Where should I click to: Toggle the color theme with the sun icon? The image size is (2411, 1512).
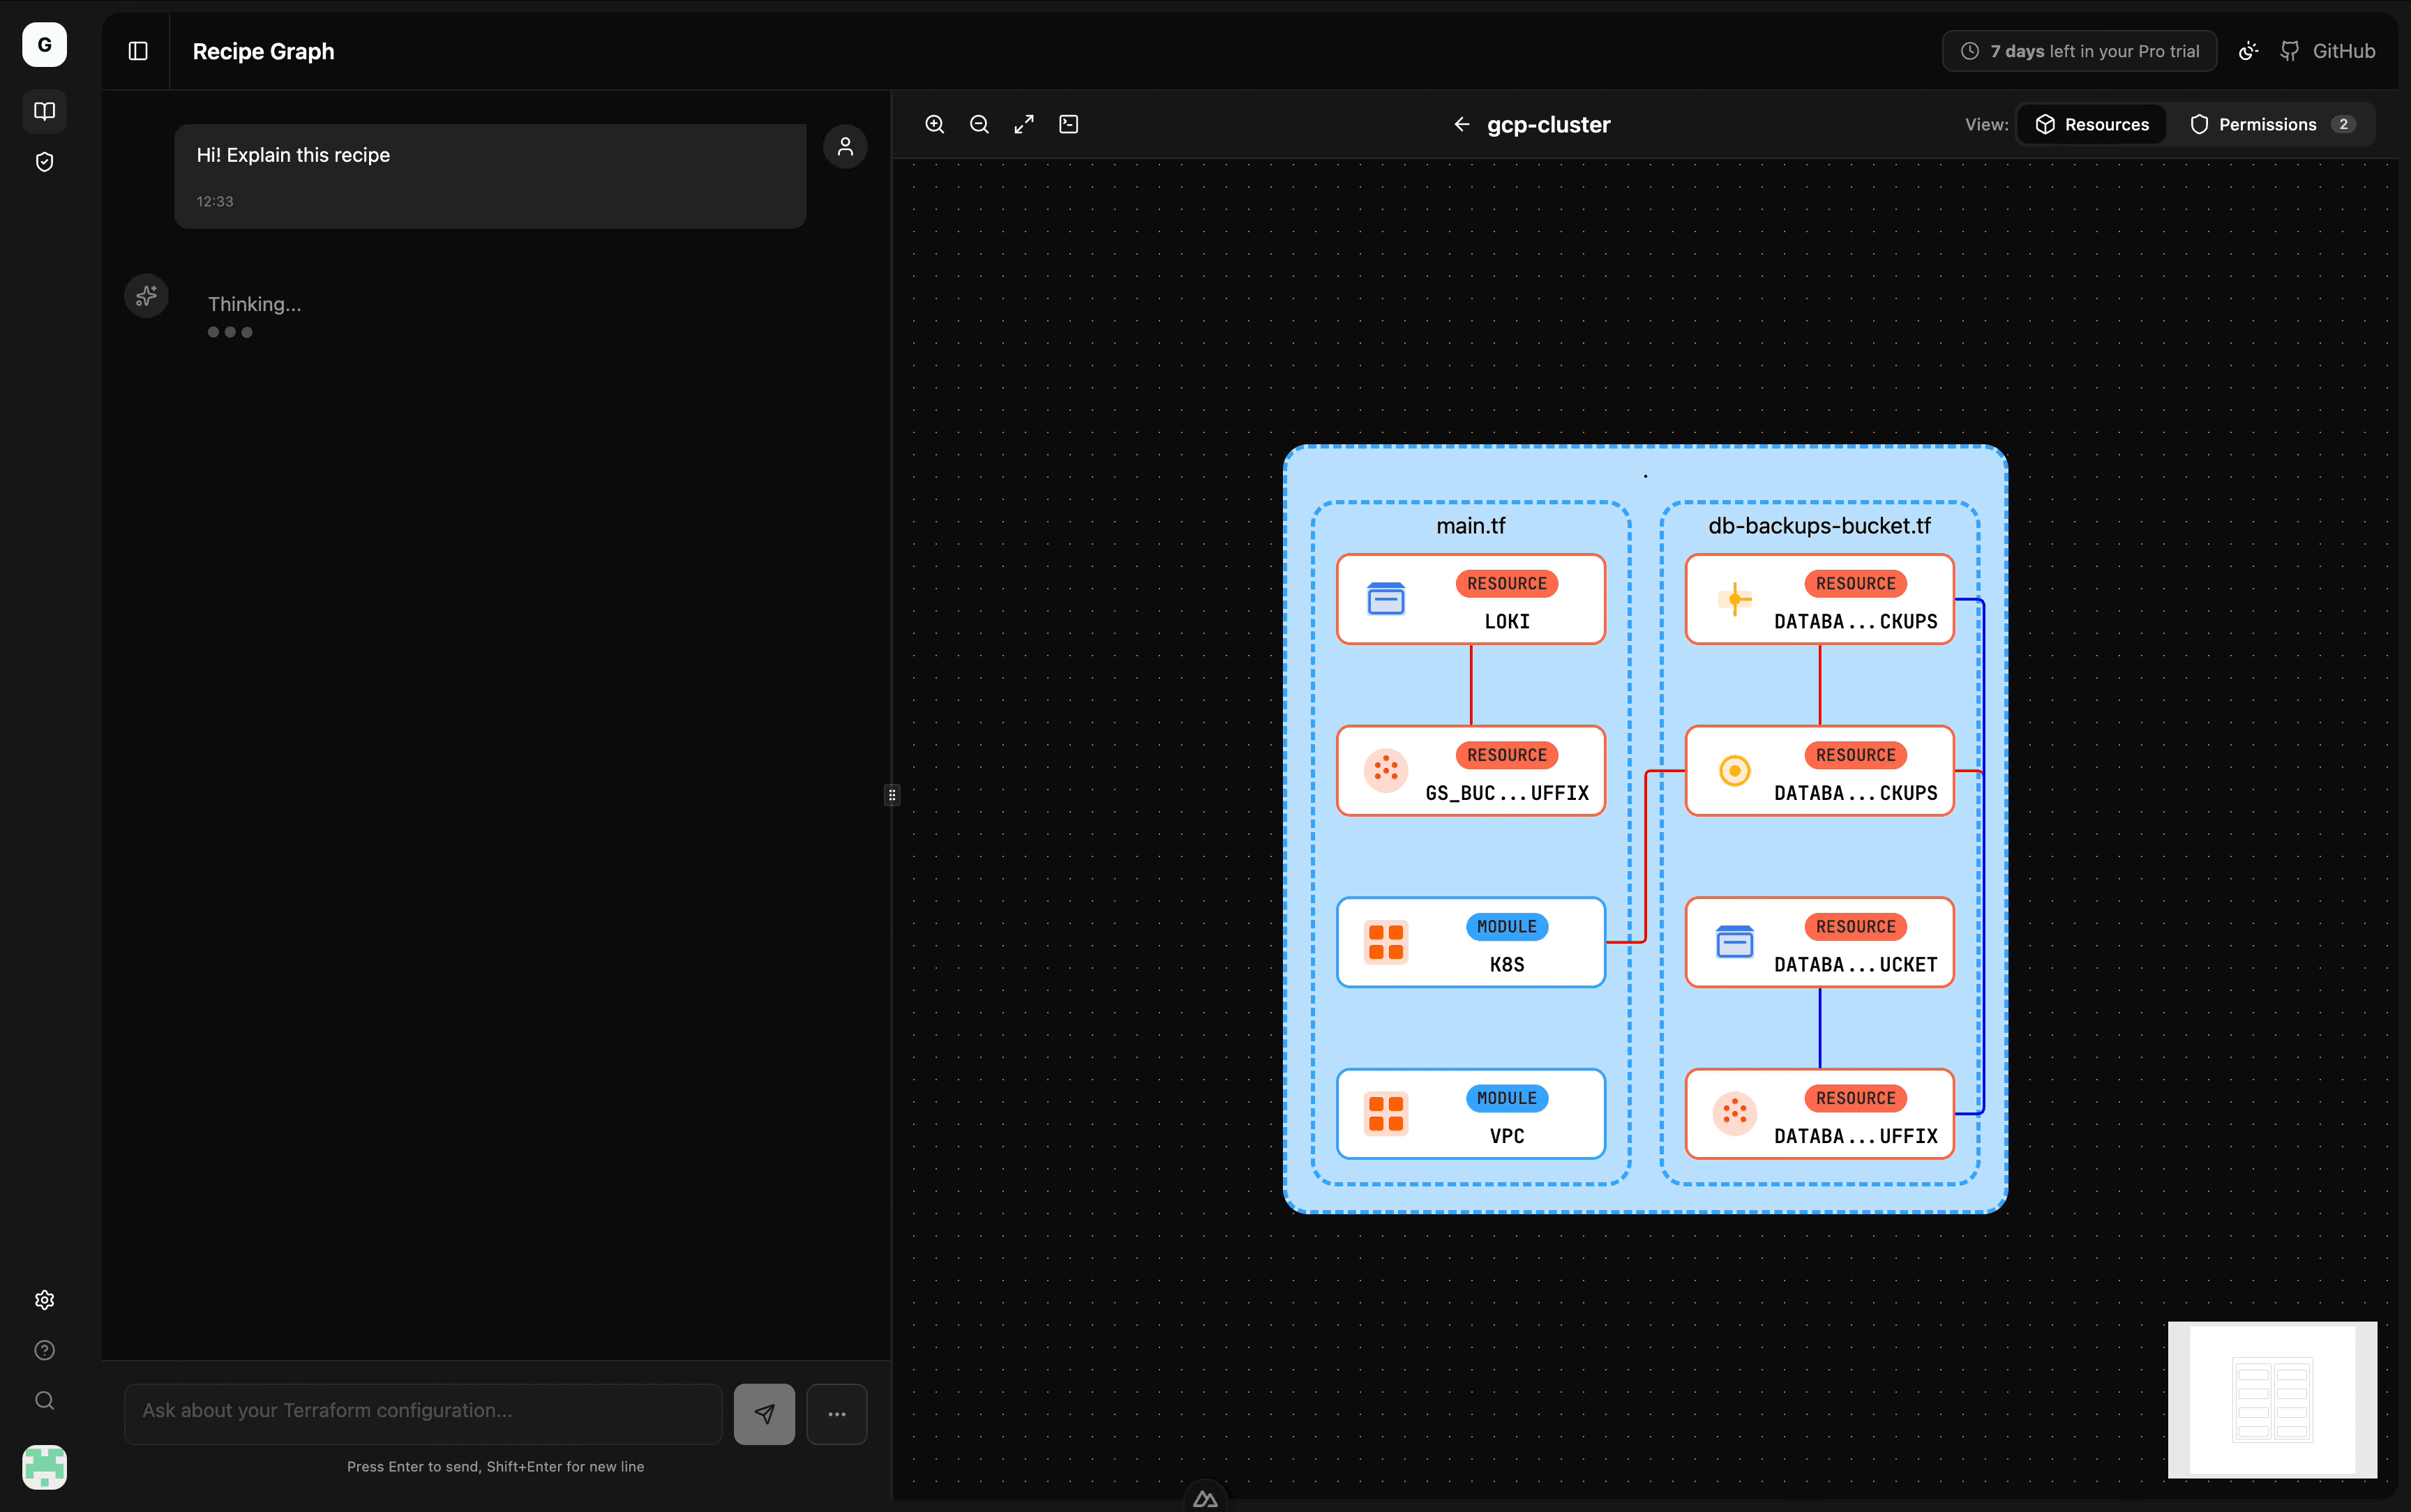click(2247, 50)
